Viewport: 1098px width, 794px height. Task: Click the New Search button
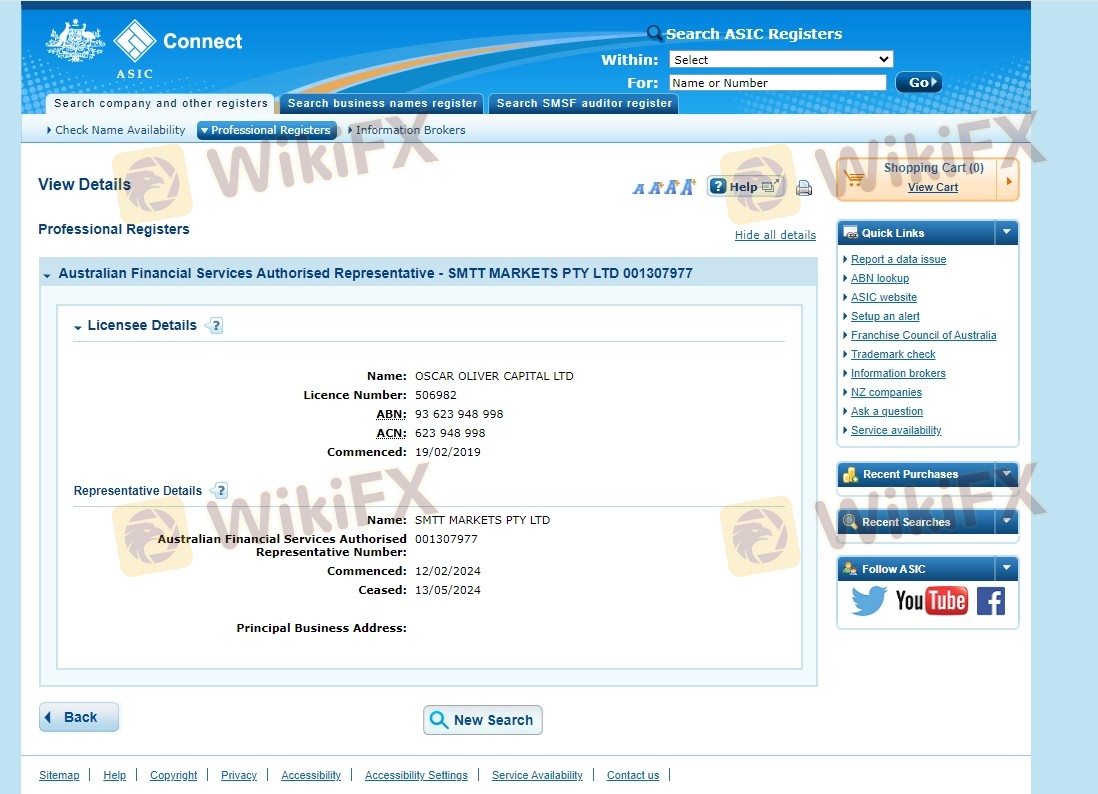click(482, 720)
